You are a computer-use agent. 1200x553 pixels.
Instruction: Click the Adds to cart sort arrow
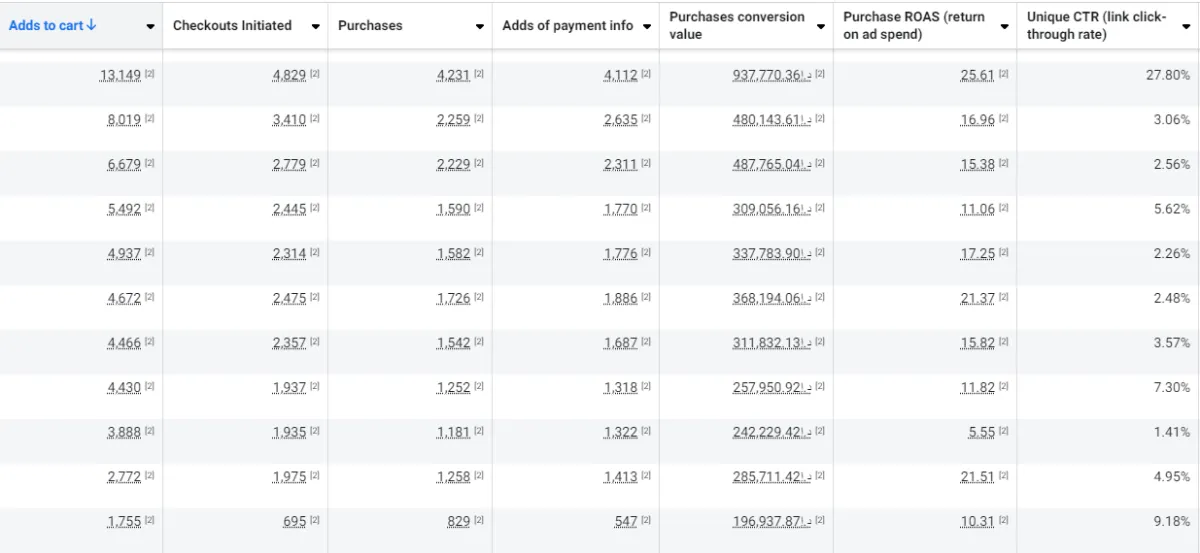92,26
